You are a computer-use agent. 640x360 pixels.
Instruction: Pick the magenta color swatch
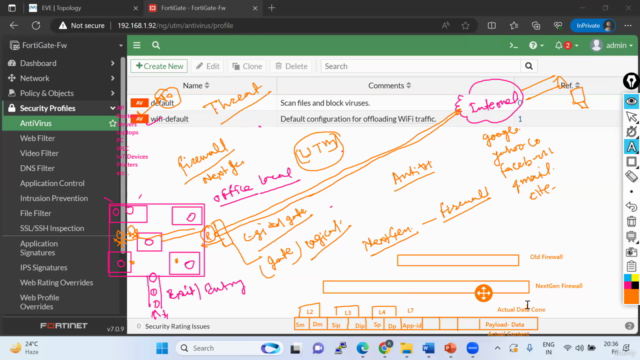[x=627, y=286]
